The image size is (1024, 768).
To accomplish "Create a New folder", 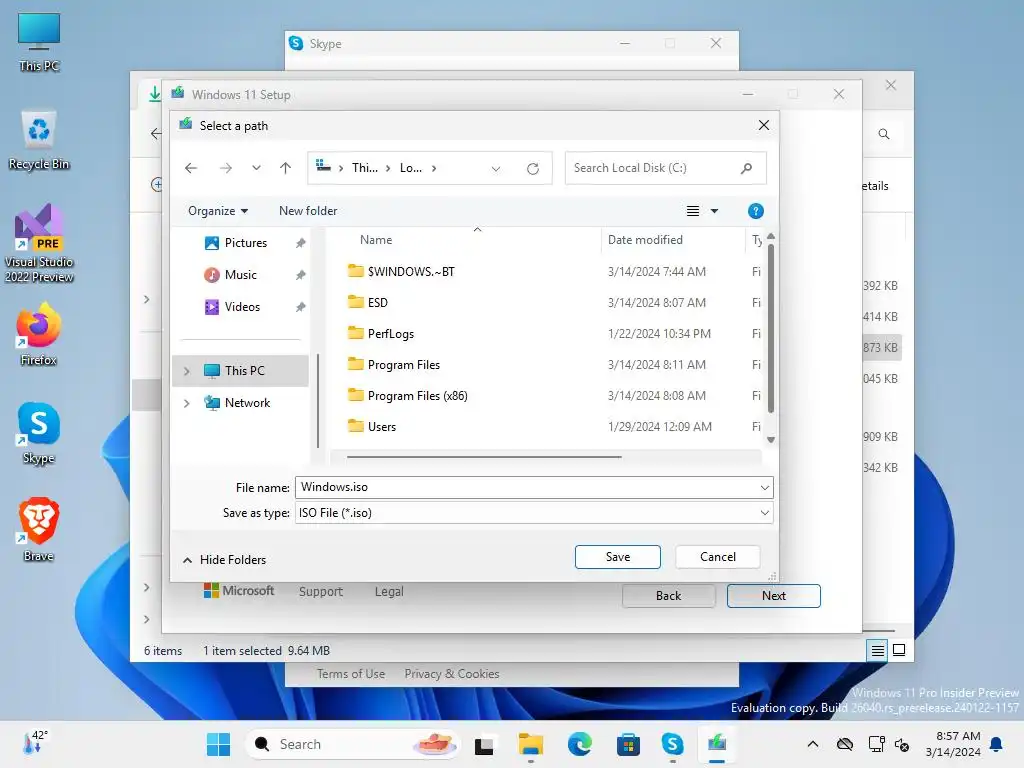I will [x=308, y=211].
